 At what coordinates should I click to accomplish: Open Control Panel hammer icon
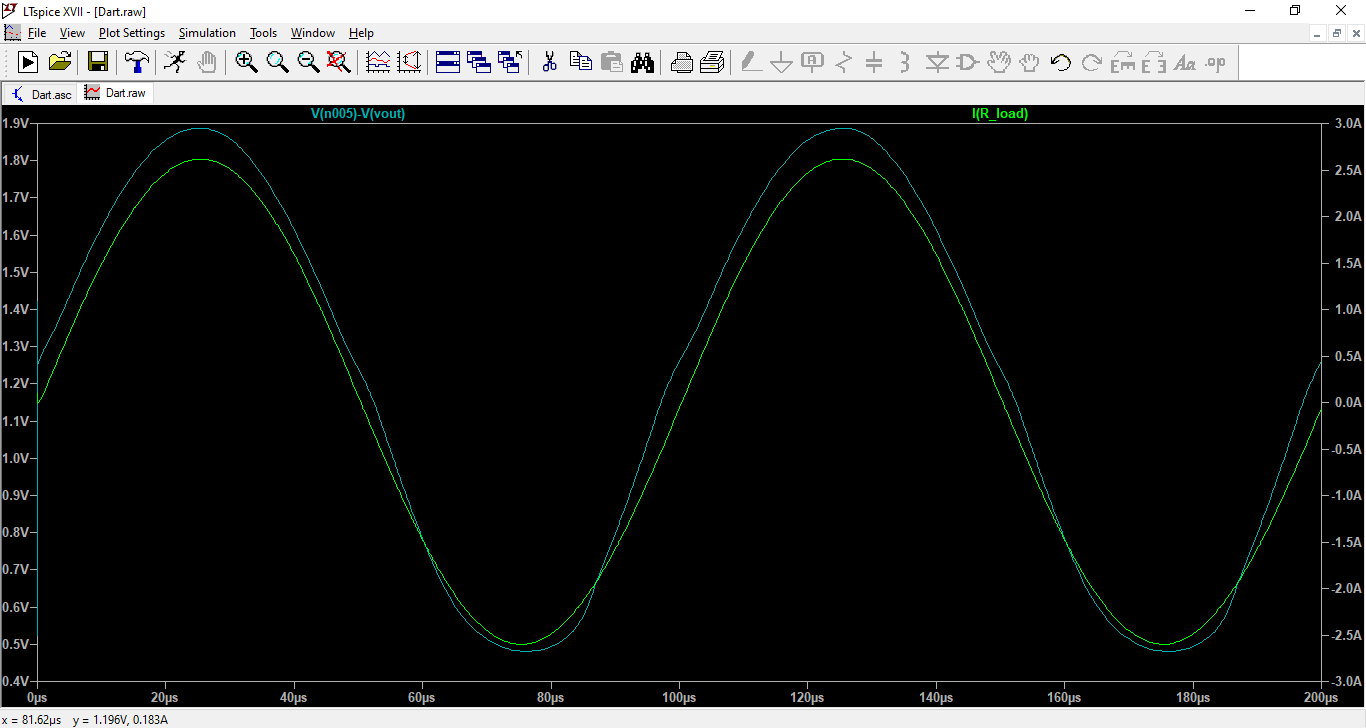pos(136,62)
